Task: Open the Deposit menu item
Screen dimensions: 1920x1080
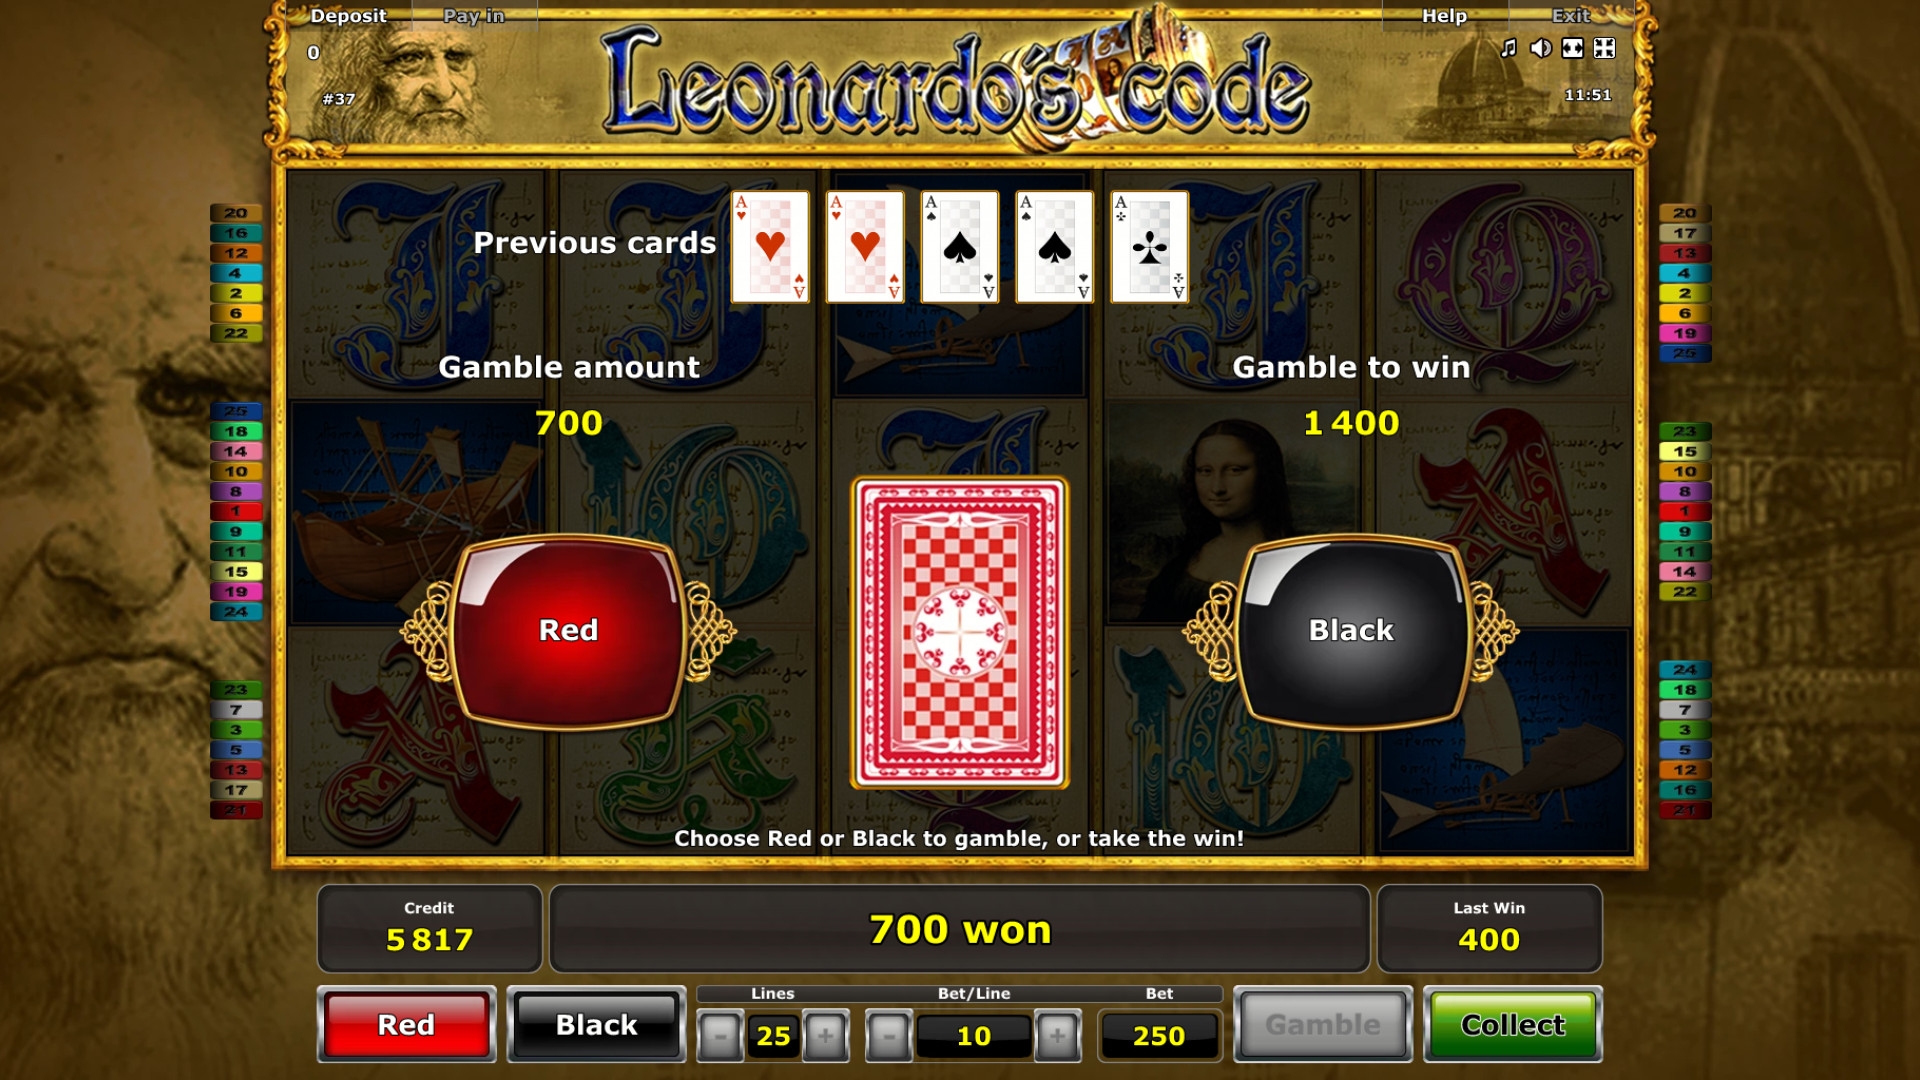Action: pyautogui.click(x=348, y=16)
